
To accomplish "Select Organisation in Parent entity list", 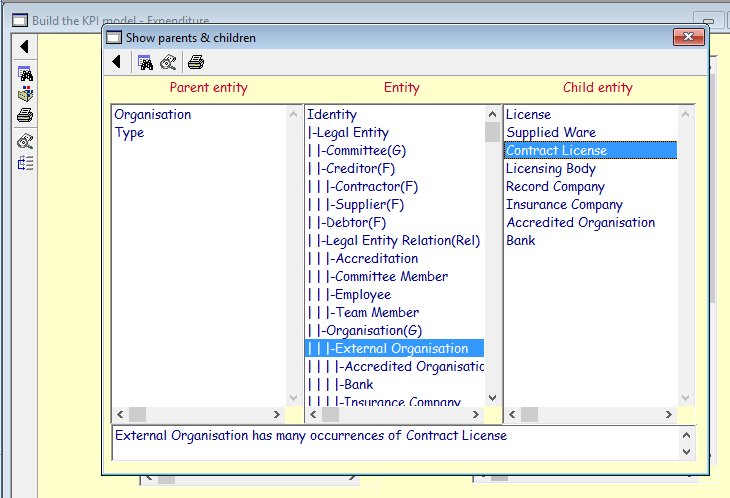I will [x=152, y=115].
